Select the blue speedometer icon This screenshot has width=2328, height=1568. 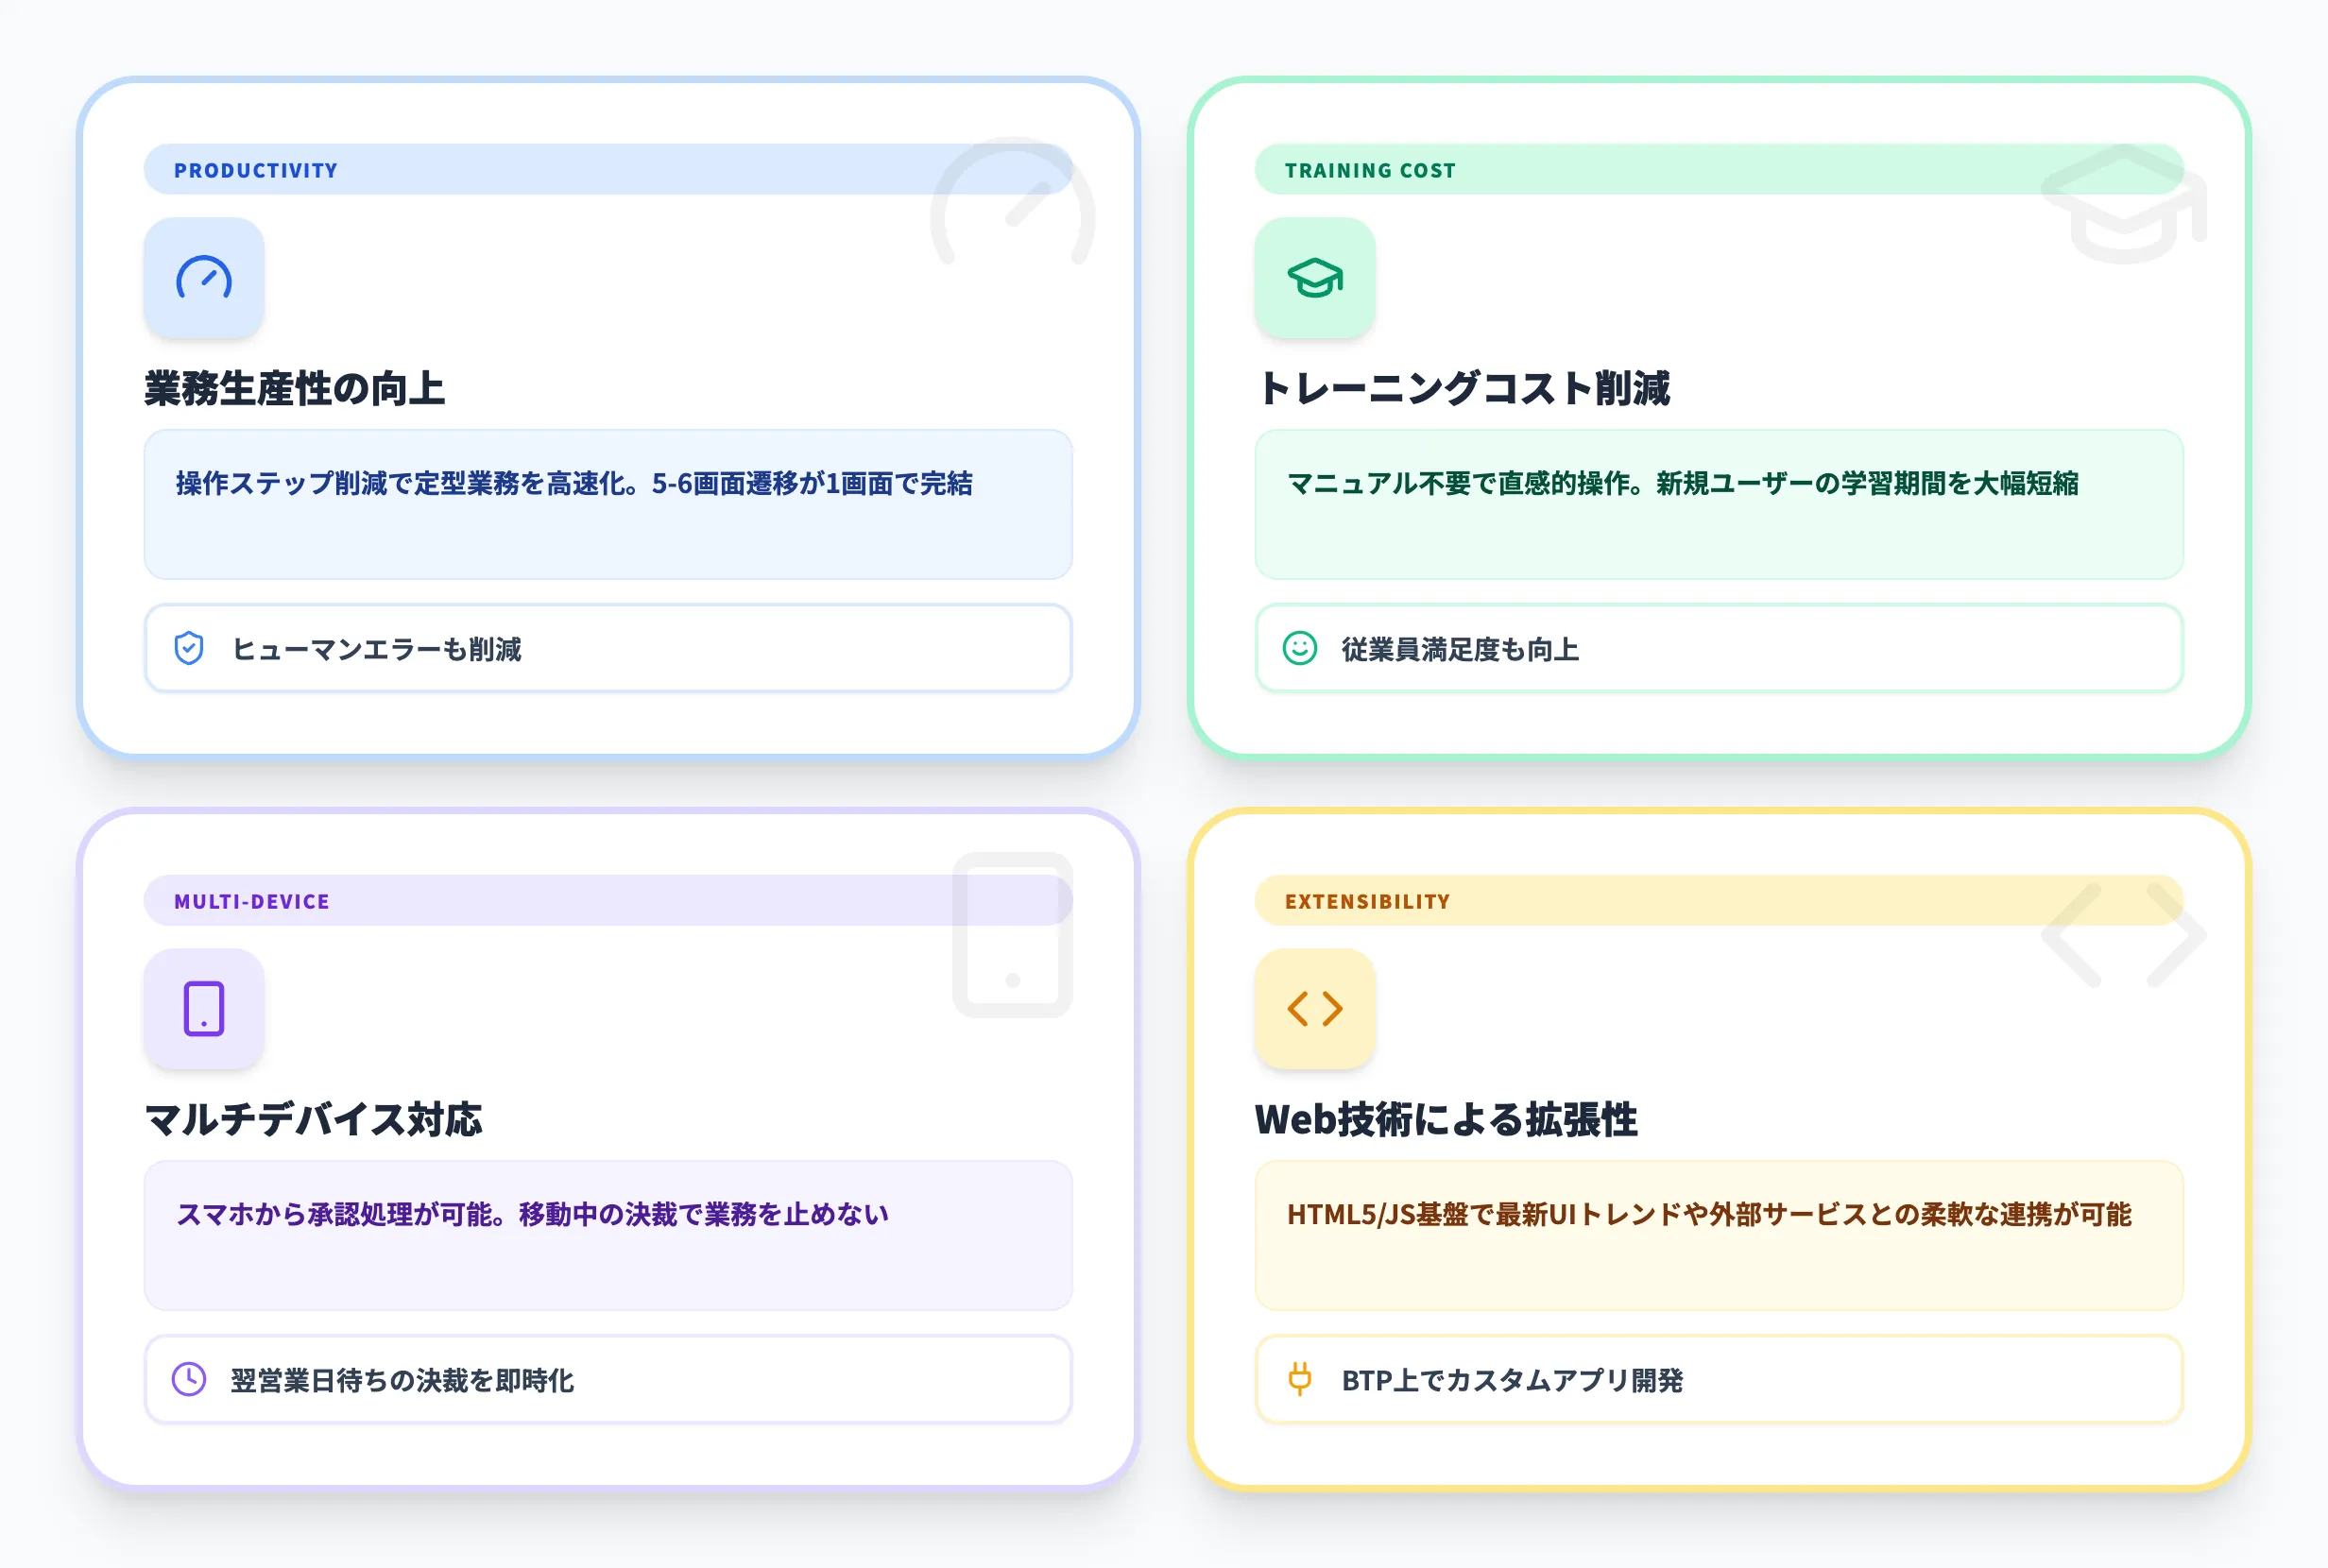click(203, 281)
